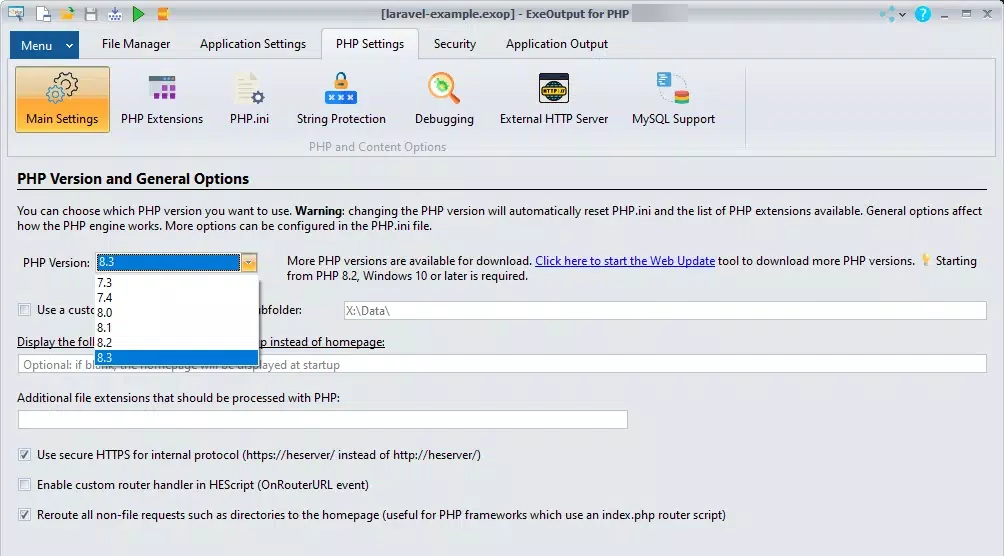Choose PHP version 7.3 from list
The height and width of the screenshot is (556, 1004).
(177, 282)
